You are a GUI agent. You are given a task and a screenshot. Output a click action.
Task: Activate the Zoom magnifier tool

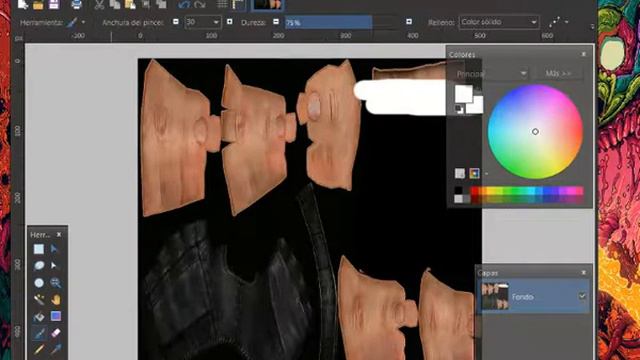click(x=55, y=282)
